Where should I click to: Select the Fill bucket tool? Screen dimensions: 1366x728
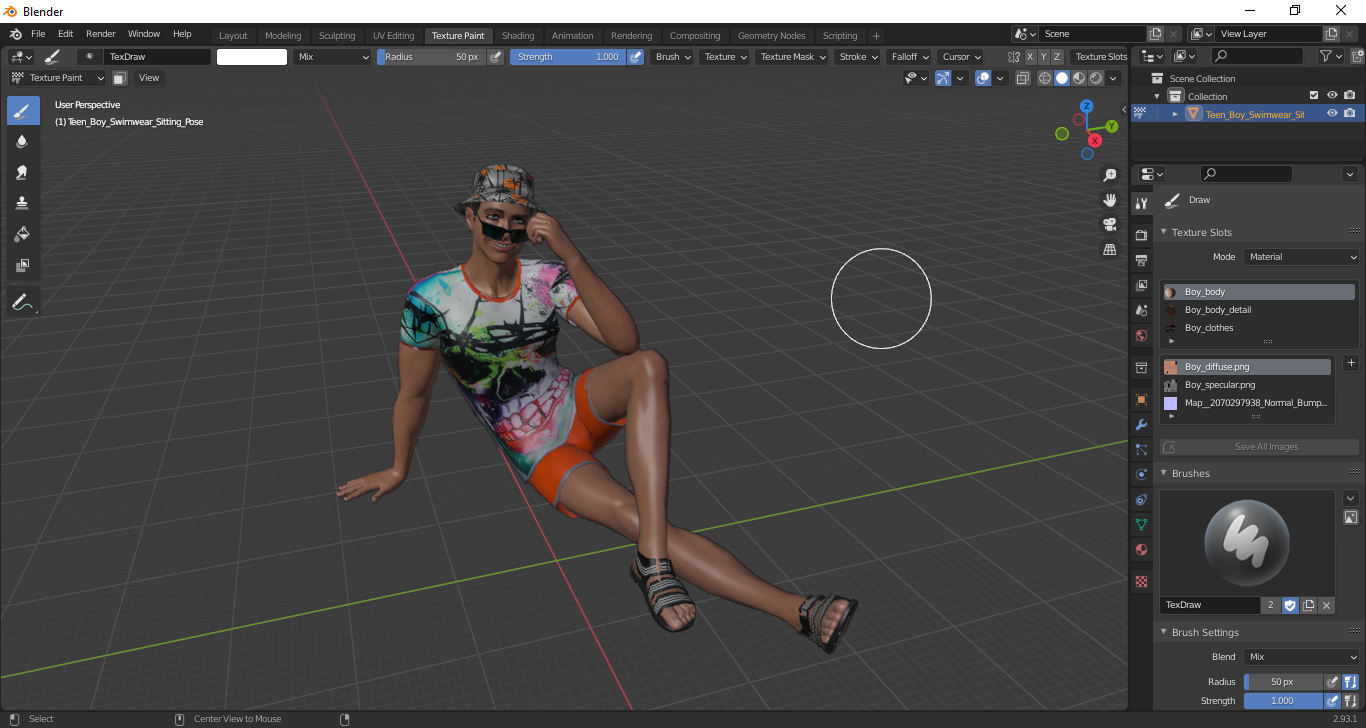tap(23, 235)
